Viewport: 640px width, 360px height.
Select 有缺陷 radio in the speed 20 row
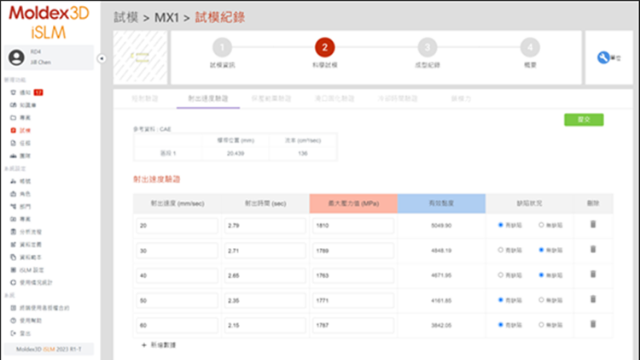point(500,225)
